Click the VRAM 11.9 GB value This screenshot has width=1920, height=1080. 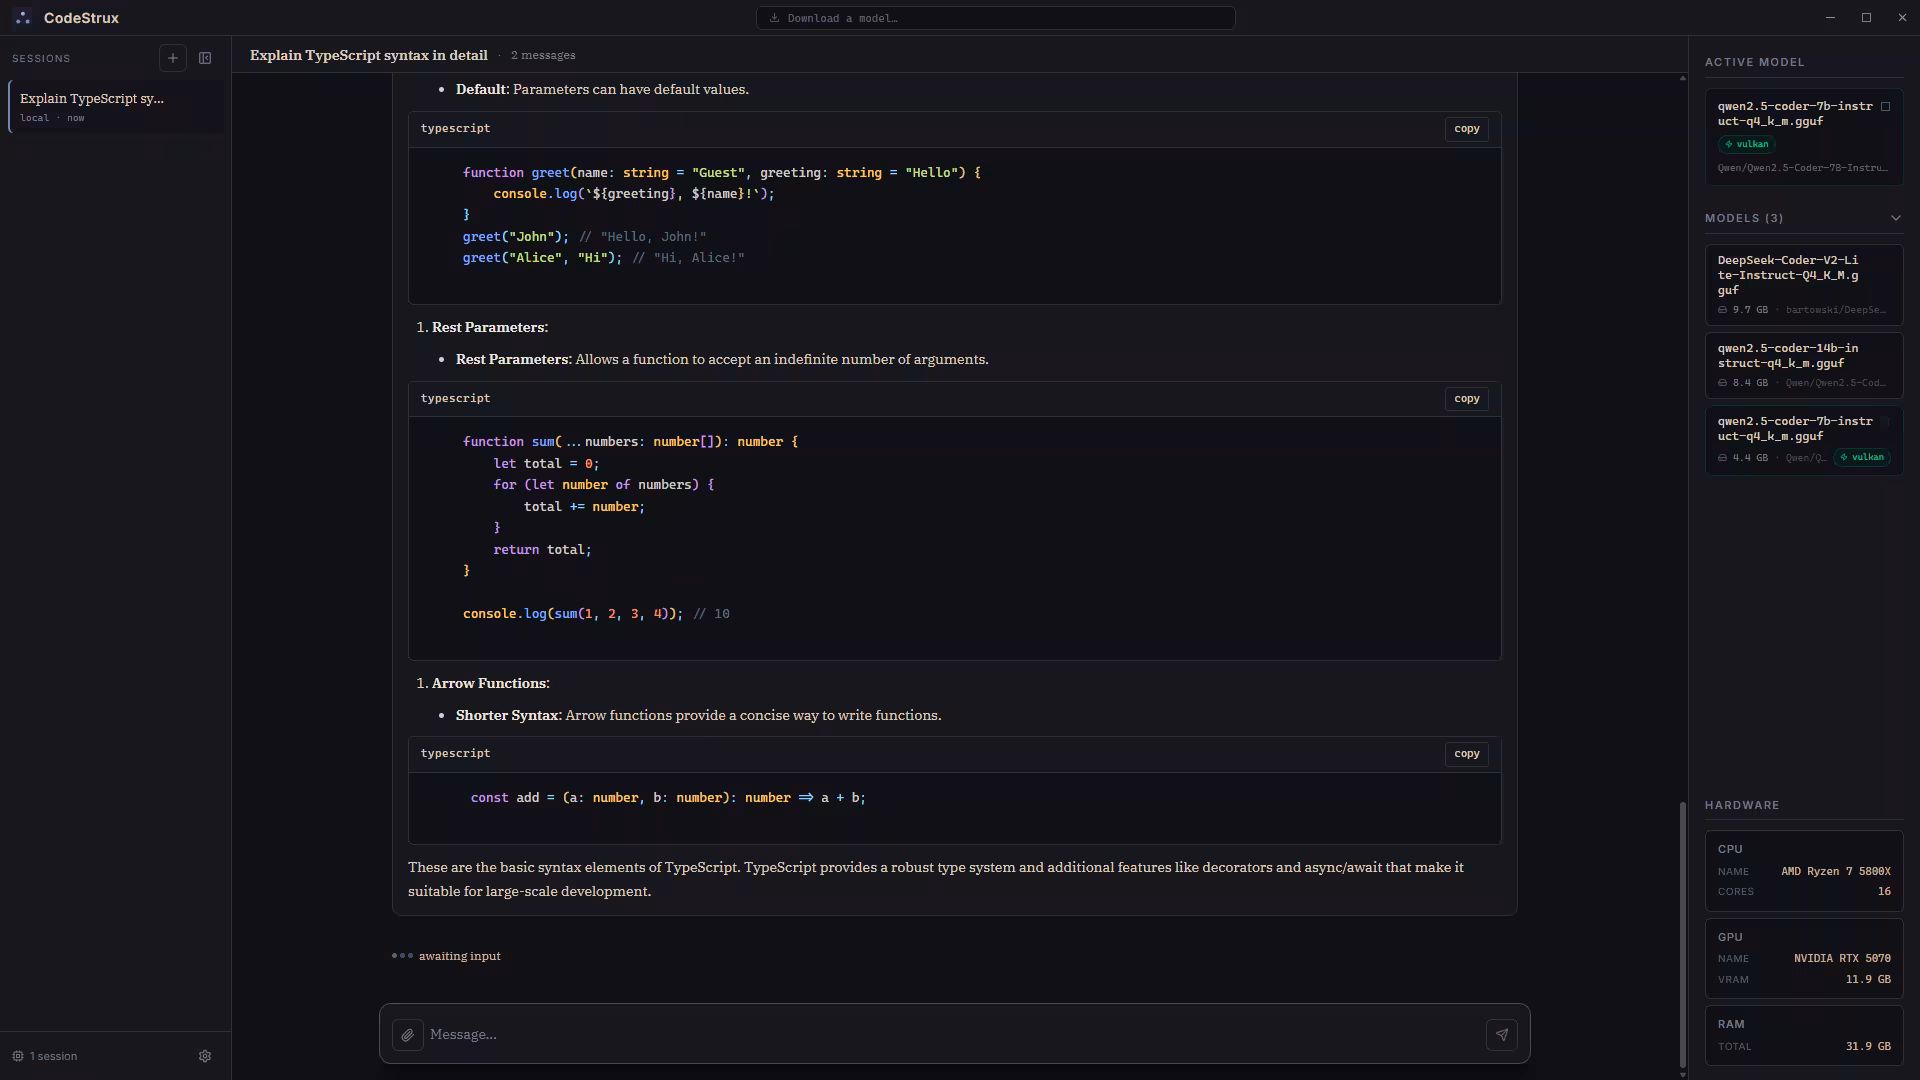pos(1868,980)
